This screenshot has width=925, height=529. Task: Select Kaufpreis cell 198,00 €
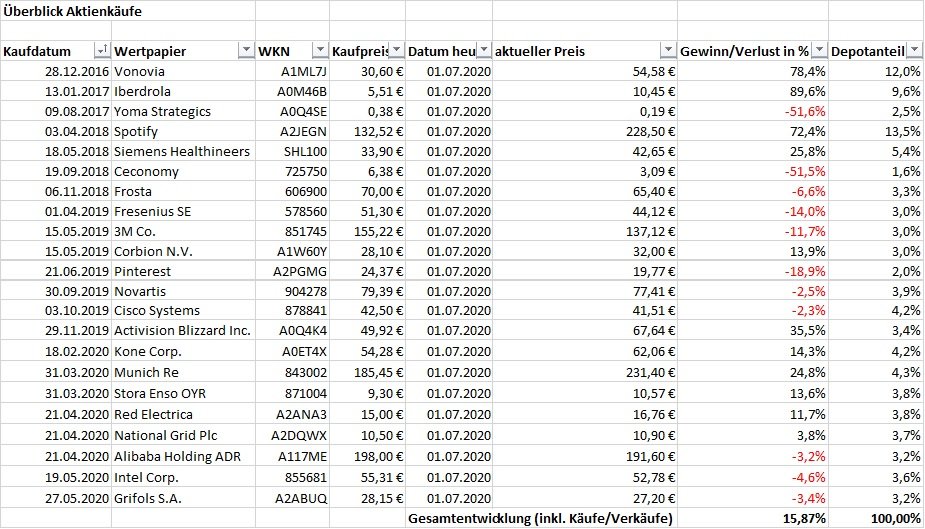tap(368, 456)
